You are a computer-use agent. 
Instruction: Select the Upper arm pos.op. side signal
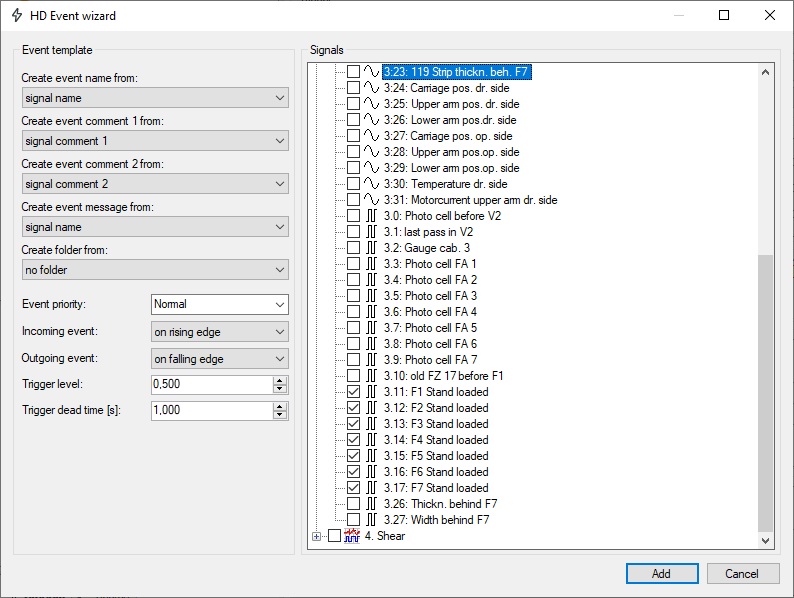451,152
